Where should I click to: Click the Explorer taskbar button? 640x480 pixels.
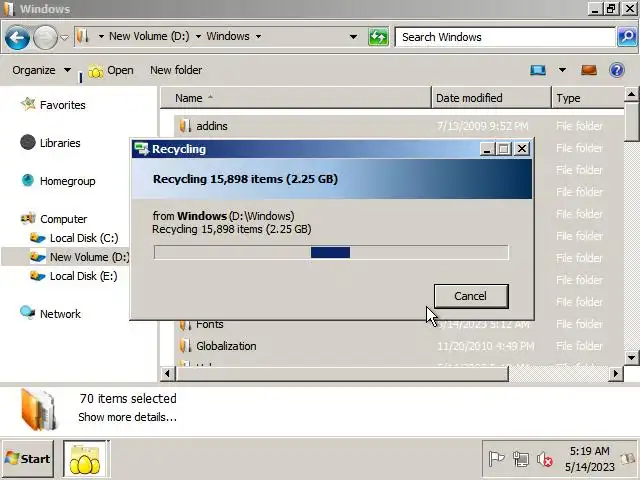coord(85,459)
